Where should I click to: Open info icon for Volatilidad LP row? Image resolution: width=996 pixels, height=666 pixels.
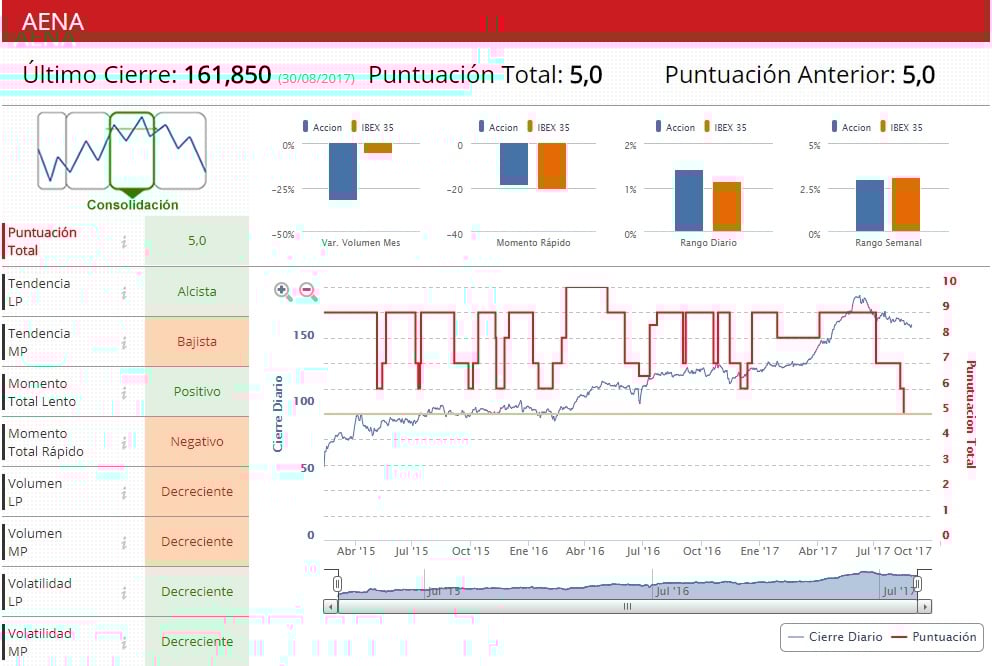pos(124,592)
